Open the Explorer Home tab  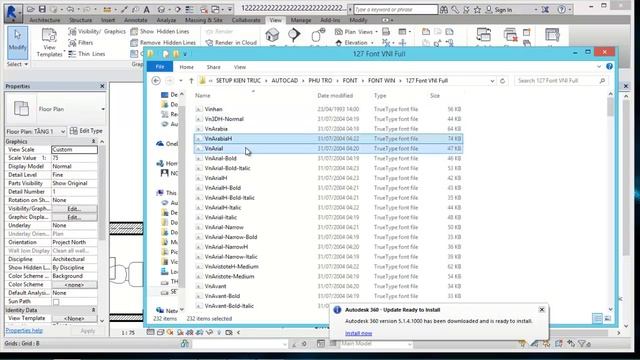(x=187, y=67)
